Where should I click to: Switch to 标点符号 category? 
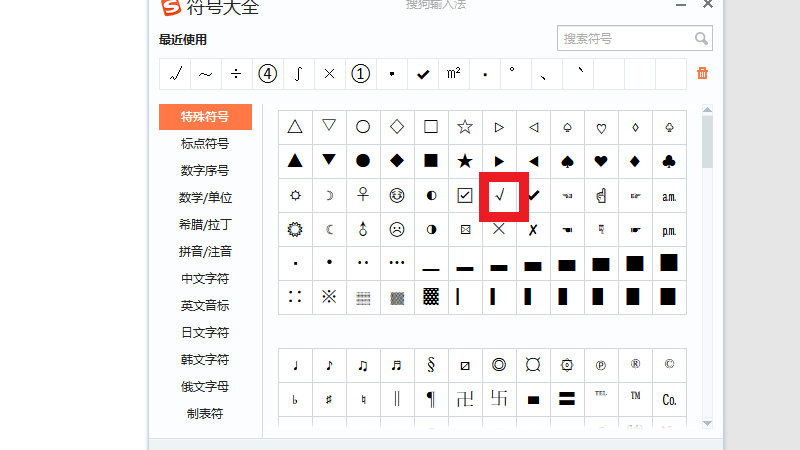[205, 143]
